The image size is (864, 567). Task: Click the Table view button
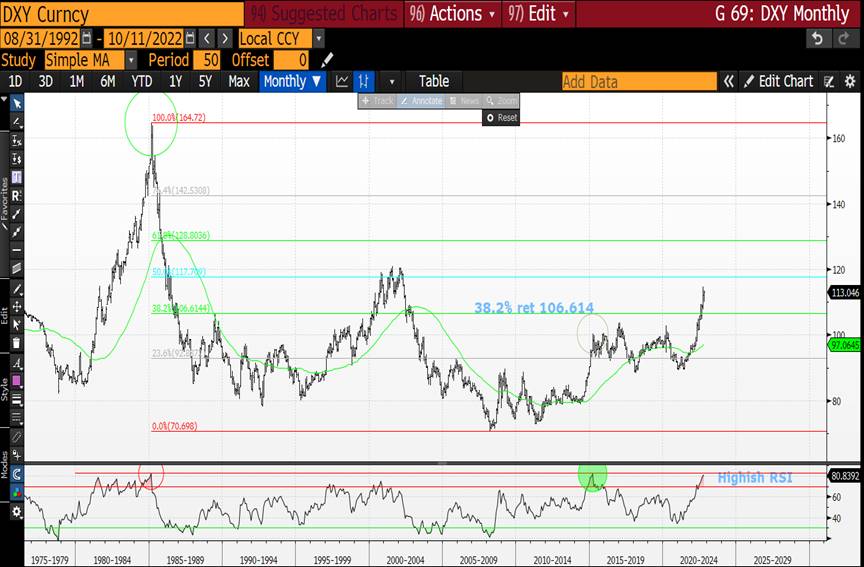[x=434, y=82]
